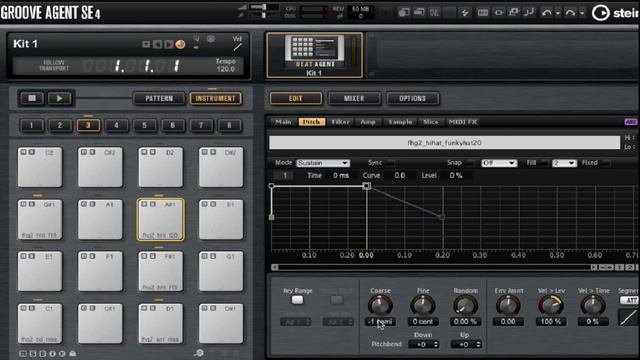Open the Main tab
Image resolution: width=640 pixels, height=360 pixels.
click(283, 122)
